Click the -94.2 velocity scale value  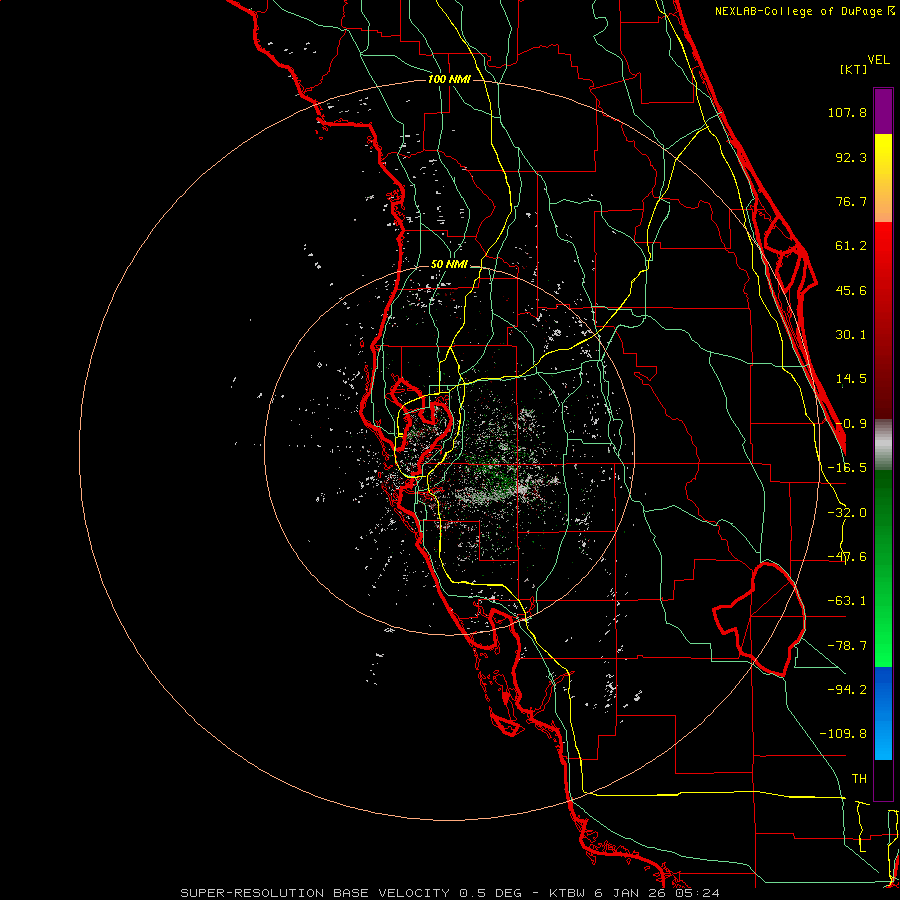847,690
